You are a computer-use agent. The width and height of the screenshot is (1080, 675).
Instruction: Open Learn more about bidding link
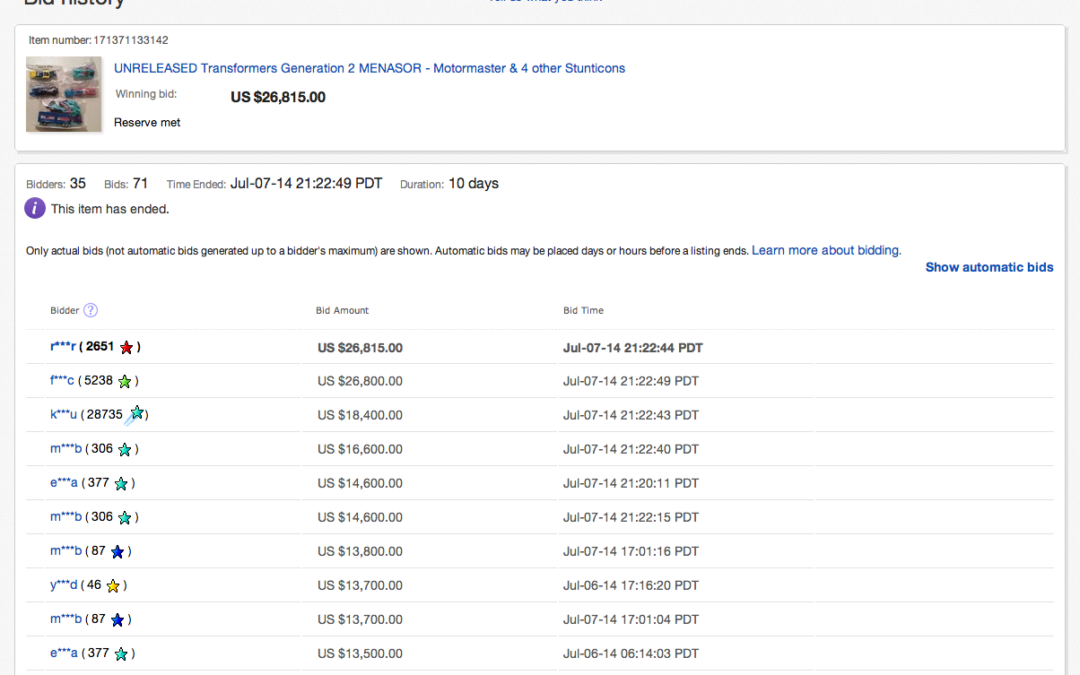coord(825,250)
